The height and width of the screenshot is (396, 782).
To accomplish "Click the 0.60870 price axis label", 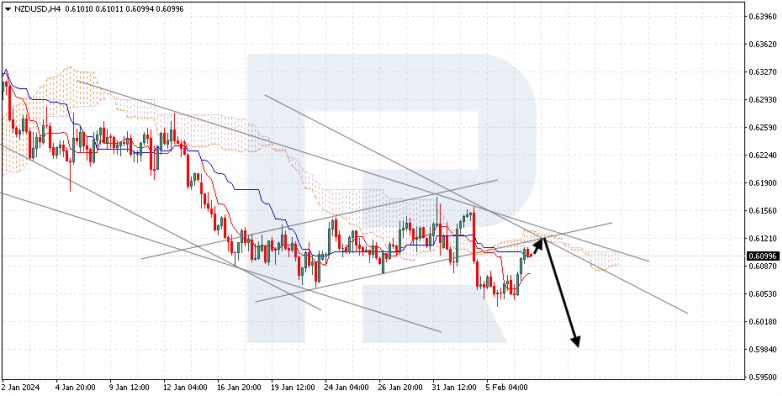I will point(763,266).
